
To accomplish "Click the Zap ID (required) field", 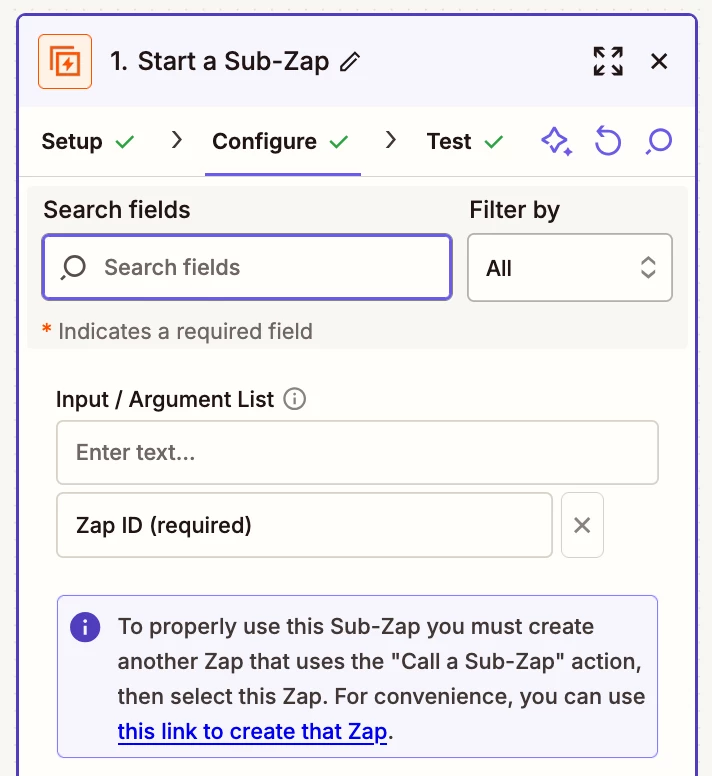I will (304, 525).
